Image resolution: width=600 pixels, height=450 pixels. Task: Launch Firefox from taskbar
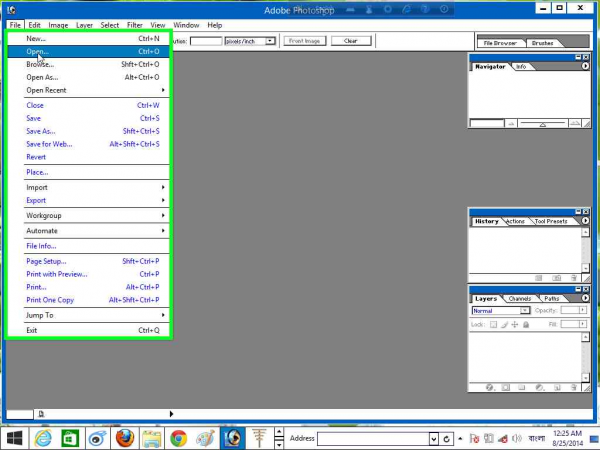coord(125,438)
